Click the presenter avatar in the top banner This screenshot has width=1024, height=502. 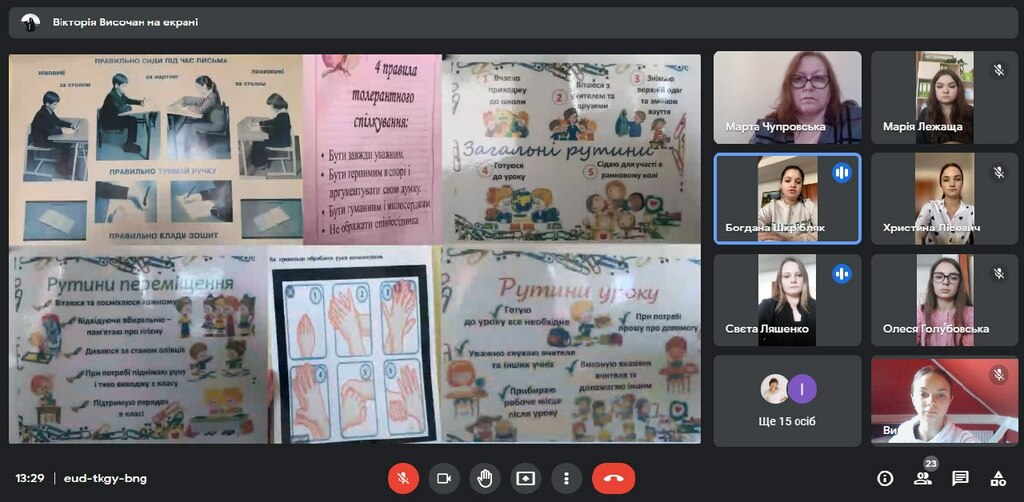click(30, 22)
